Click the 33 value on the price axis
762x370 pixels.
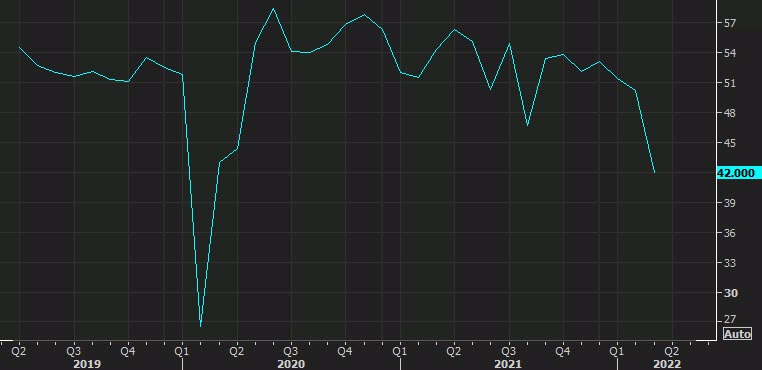click(730, 263)
